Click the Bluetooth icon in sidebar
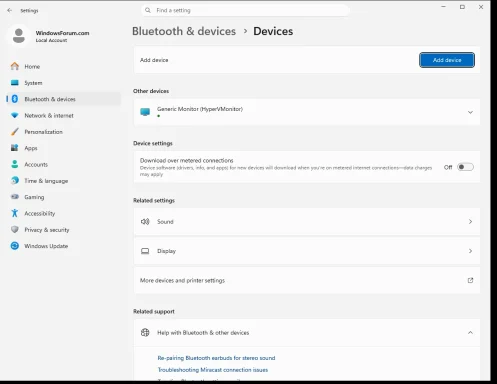The image size is (497, 384). (15, 99)
